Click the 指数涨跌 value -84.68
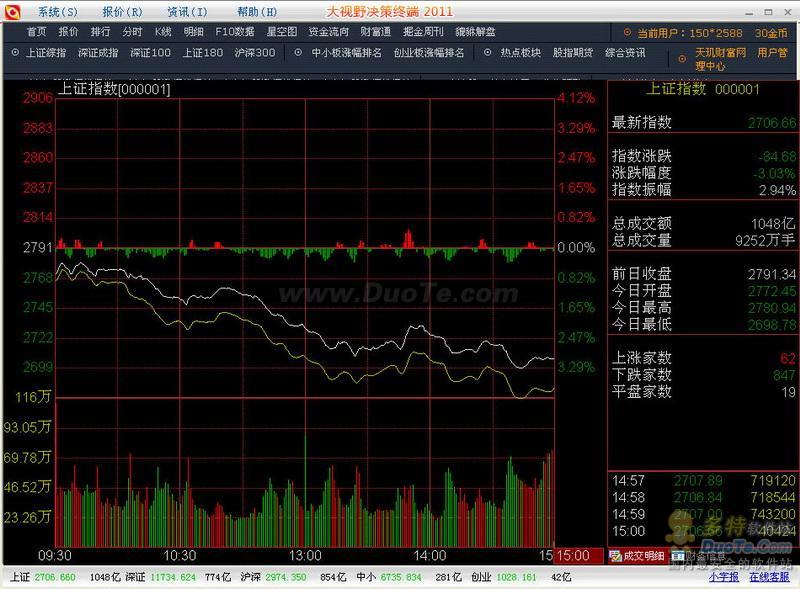The width and height of the screenshot is (800, 589). click(x=777, y=157)
